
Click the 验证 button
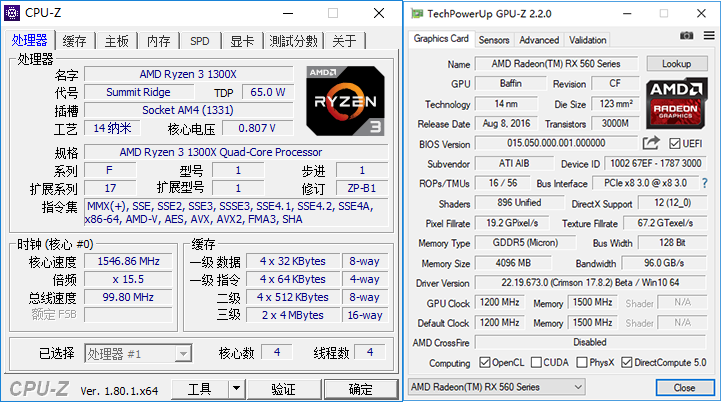pos(284,389)
